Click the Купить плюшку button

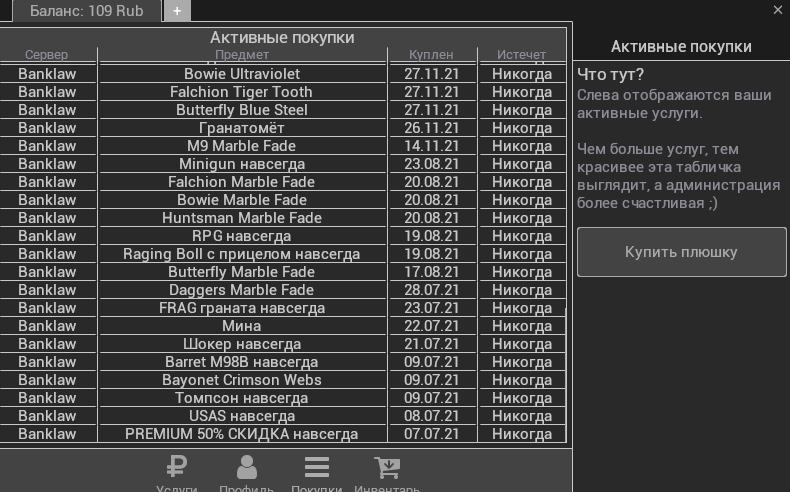point(681,252)
